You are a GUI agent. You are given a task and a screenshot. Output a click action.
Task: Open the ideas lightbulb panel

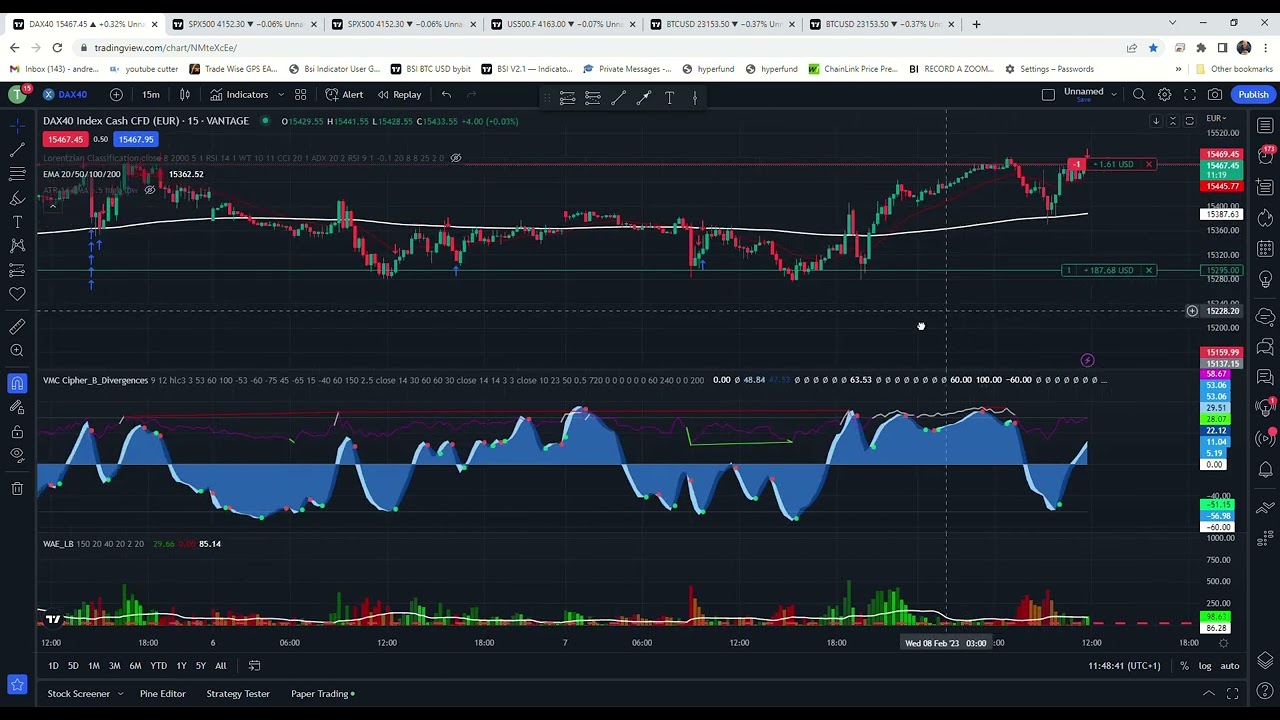(1265, 280)
